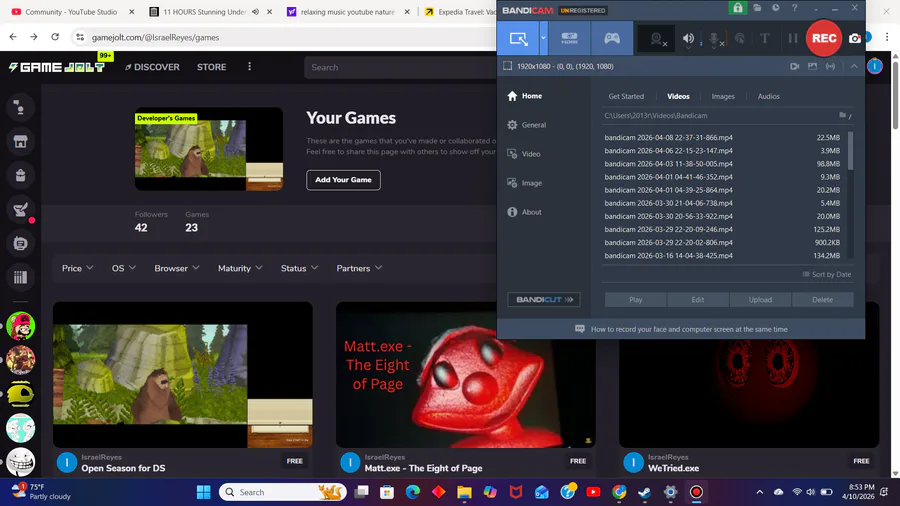Expand the Partners filter dropdown
This screenshot has width=900, height=506.
(359, 268)
